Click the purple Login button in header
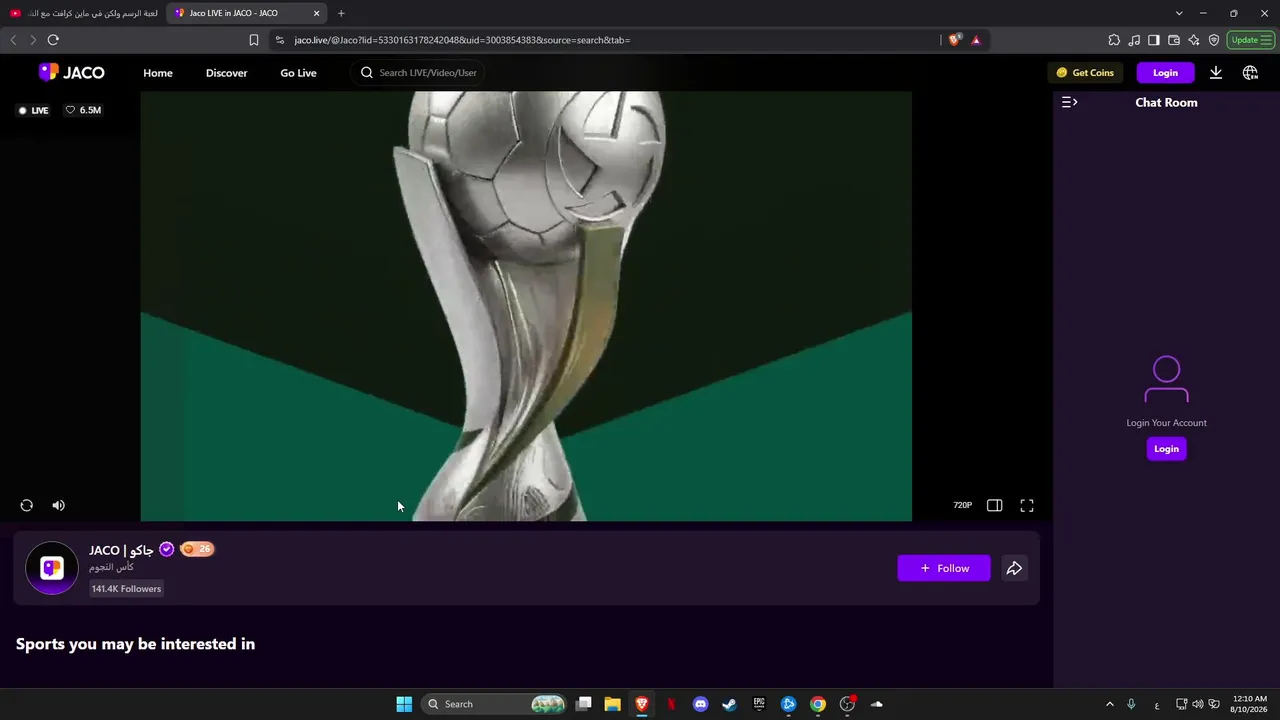The width and height of the screenshot is (1280, 720). point(1165,73)
